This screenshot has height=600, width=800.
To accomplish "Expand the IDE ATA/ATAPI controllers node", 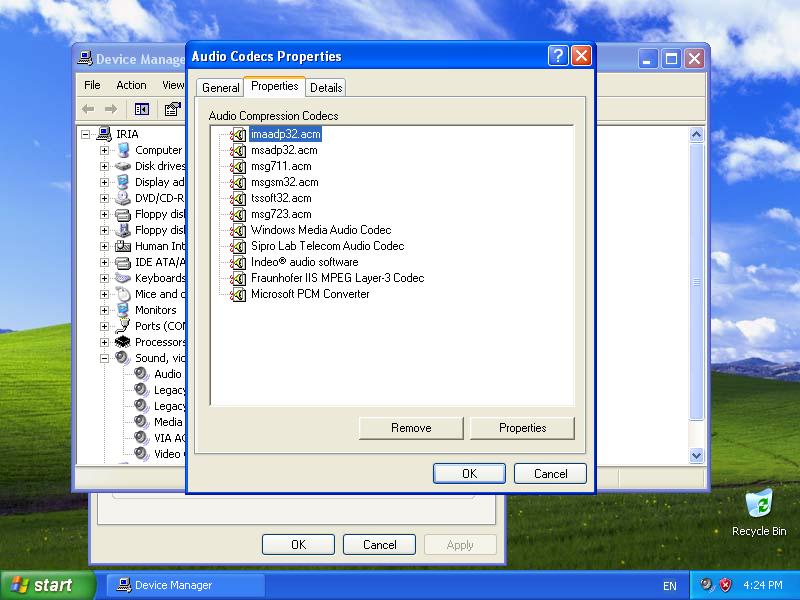I will tap(104, 262).
